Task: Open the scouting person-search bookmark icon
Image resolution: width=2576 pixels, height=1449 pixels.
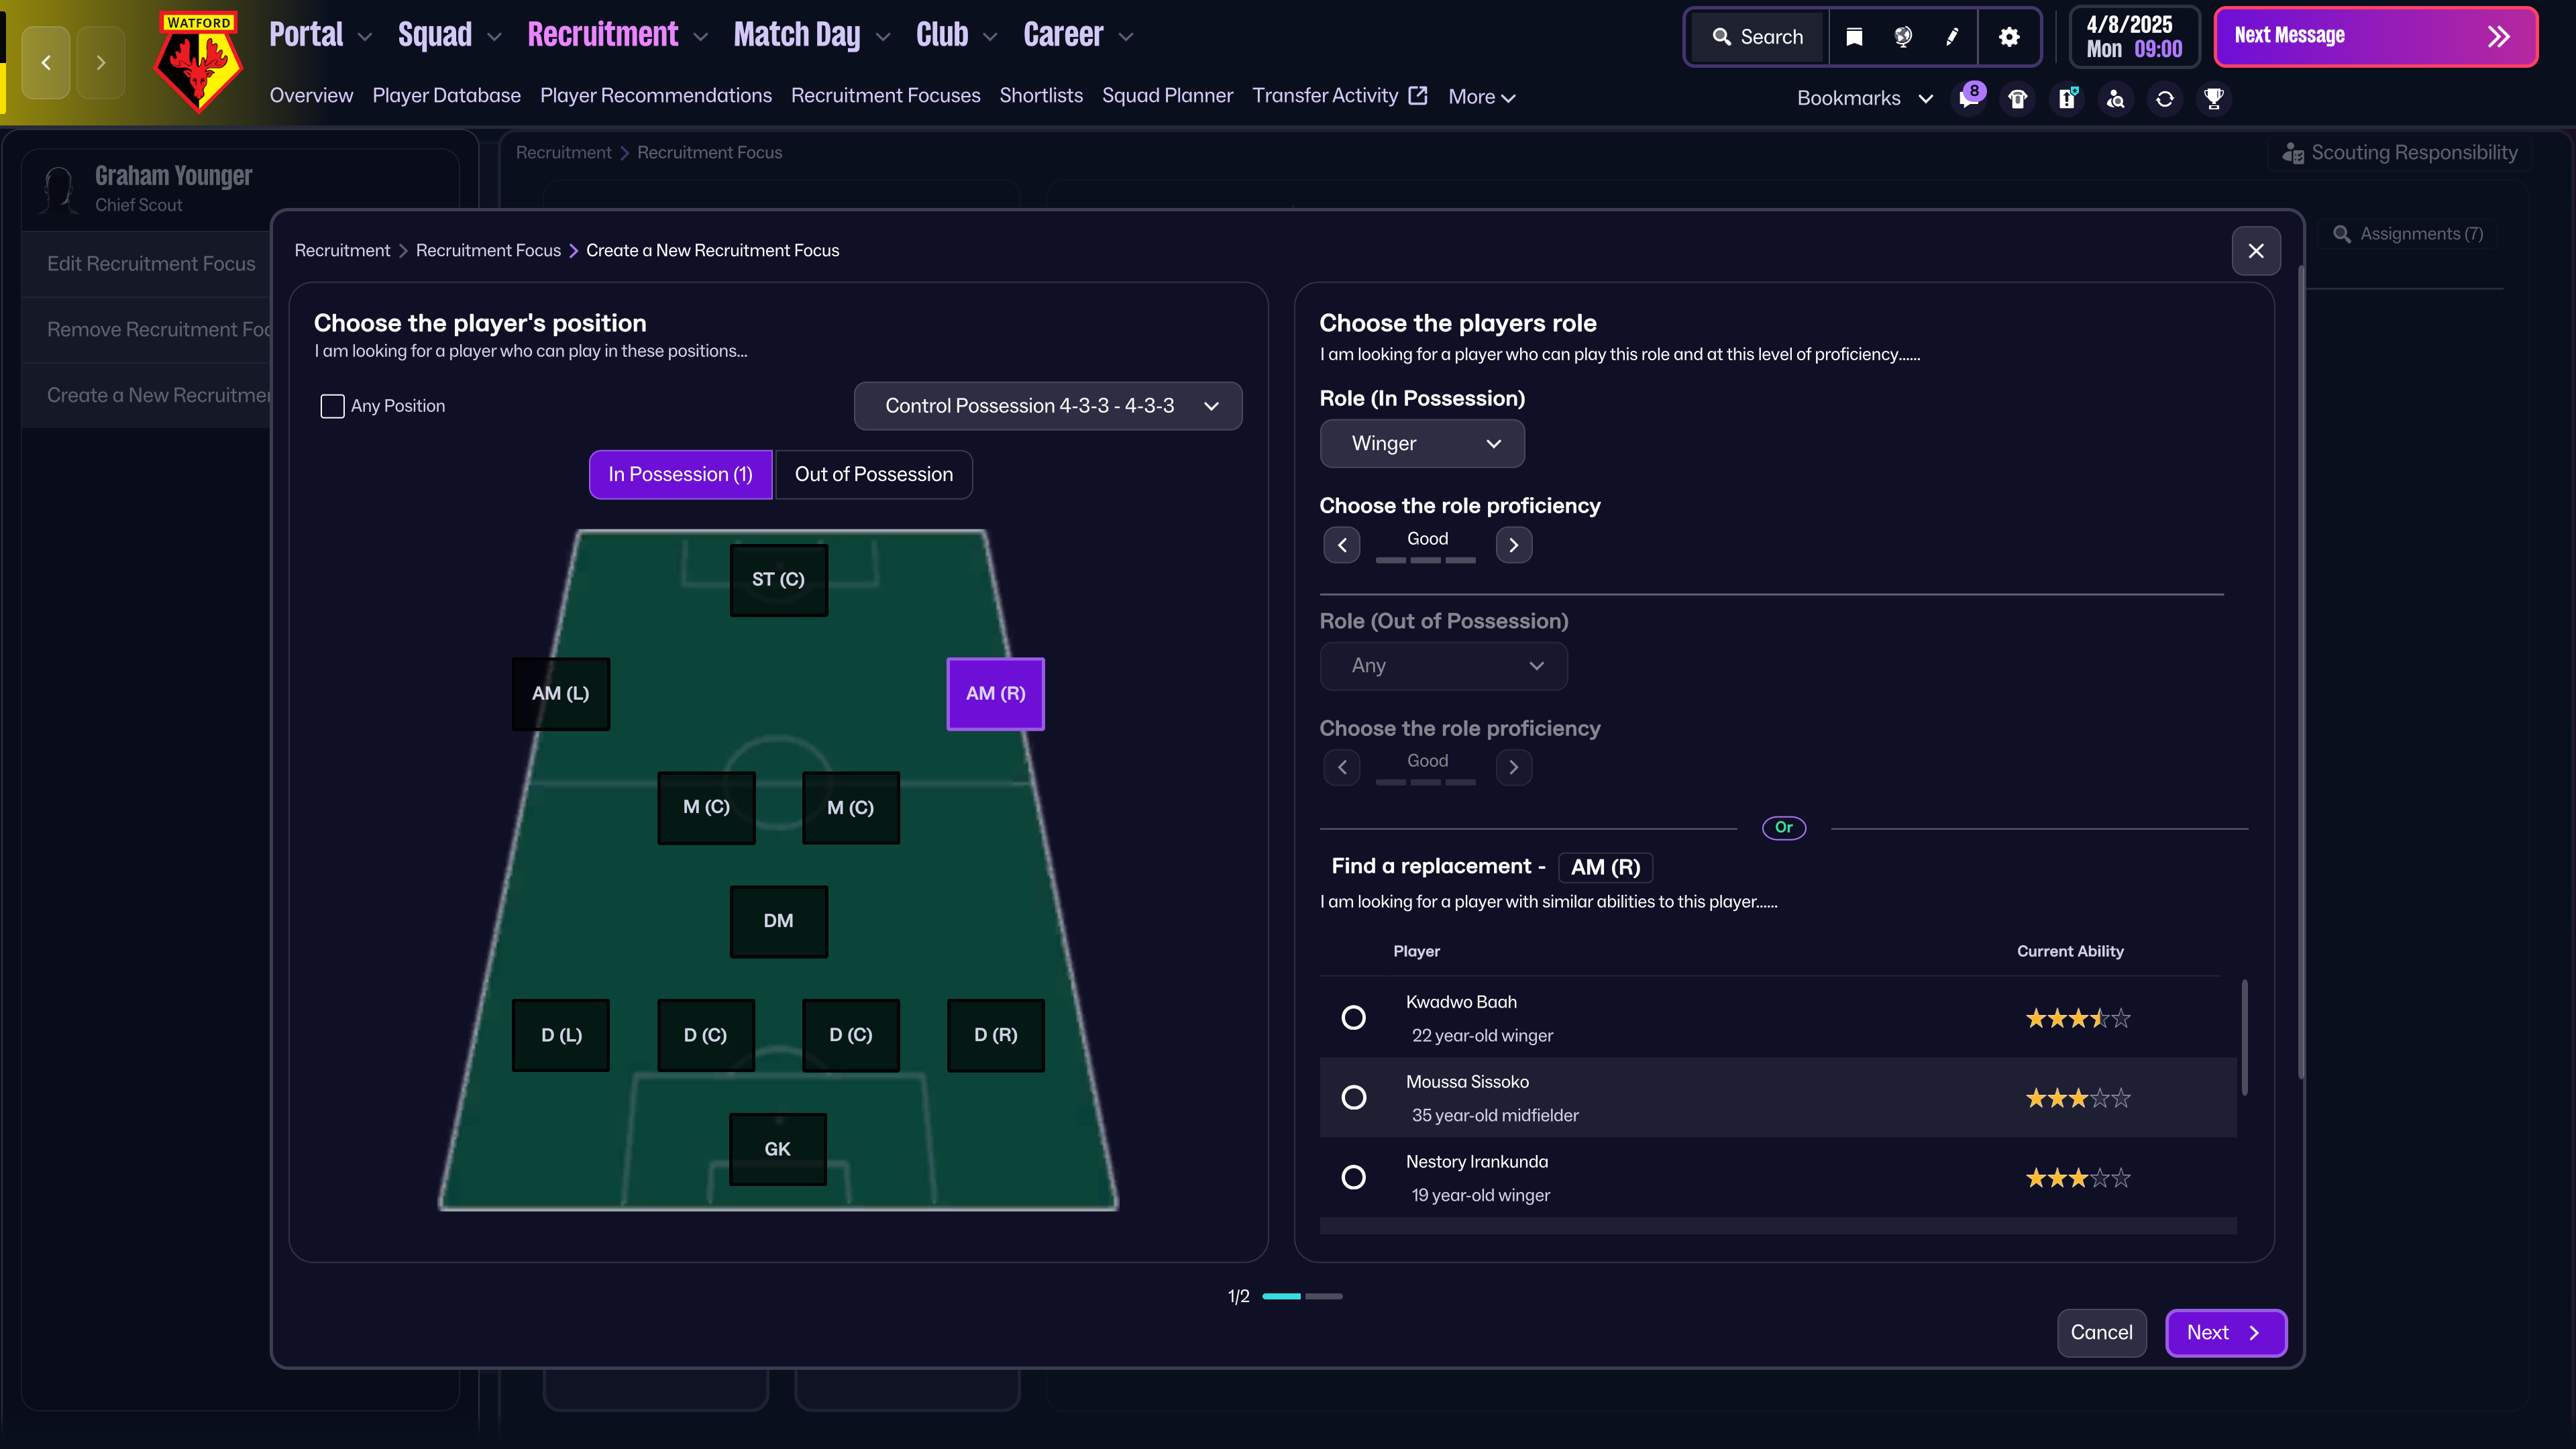Action: (x=2116, y=98)
